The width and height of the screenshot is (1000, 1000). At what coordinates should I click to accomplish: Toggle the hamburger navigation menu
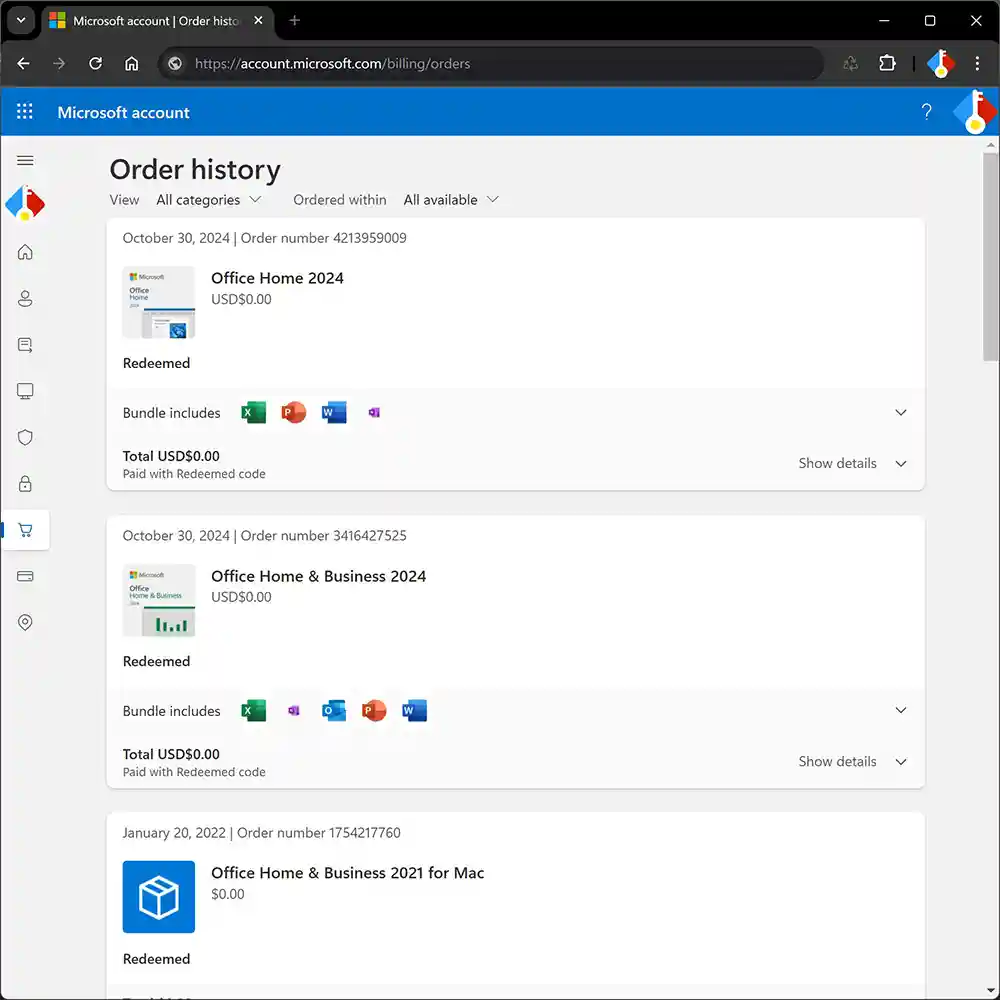click(25, 161)
